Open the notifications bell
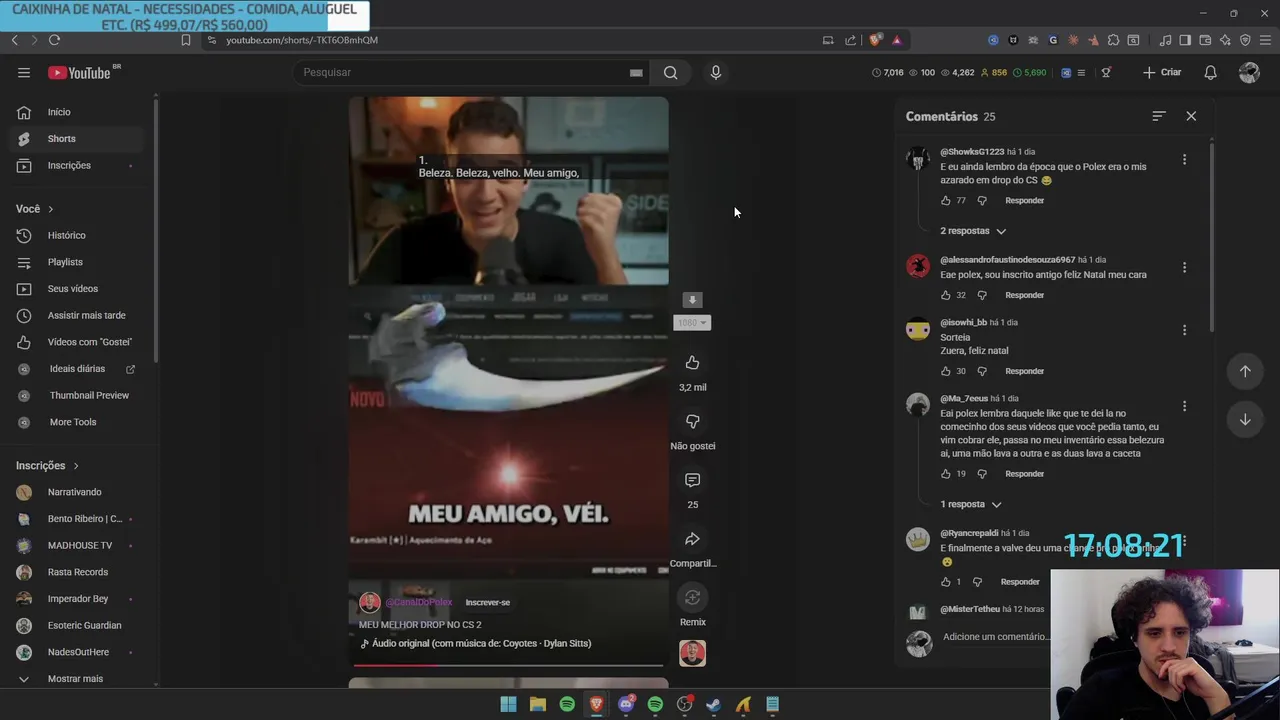The height and width of the screenshot is (720, 1280). (1210, 72)
